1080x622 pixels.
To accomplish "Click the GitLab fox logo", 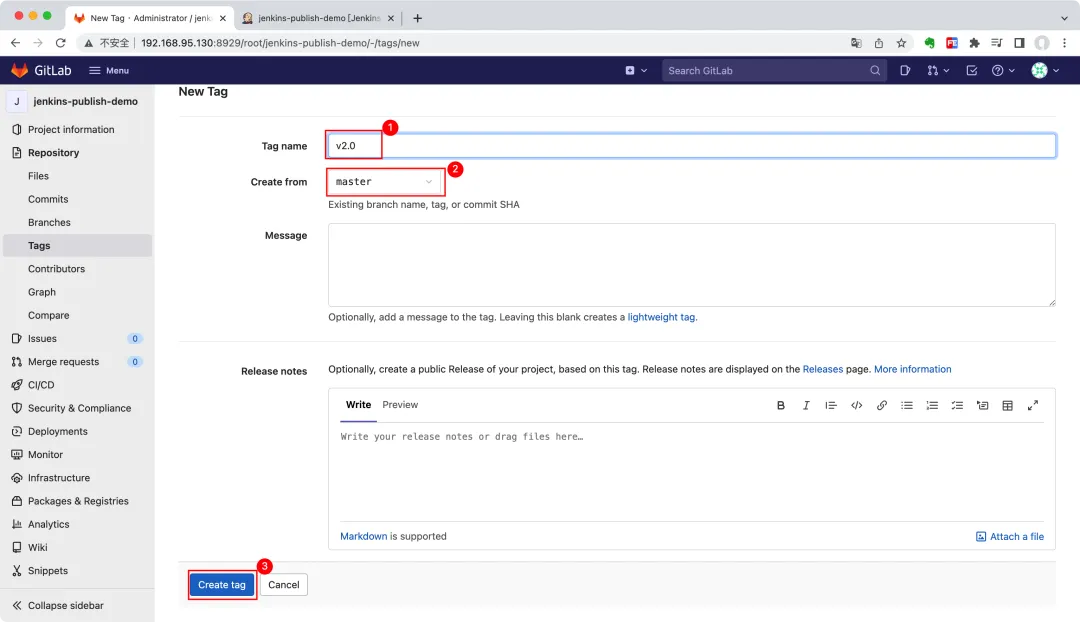I will pyautogui.click(x=19, y=70).
